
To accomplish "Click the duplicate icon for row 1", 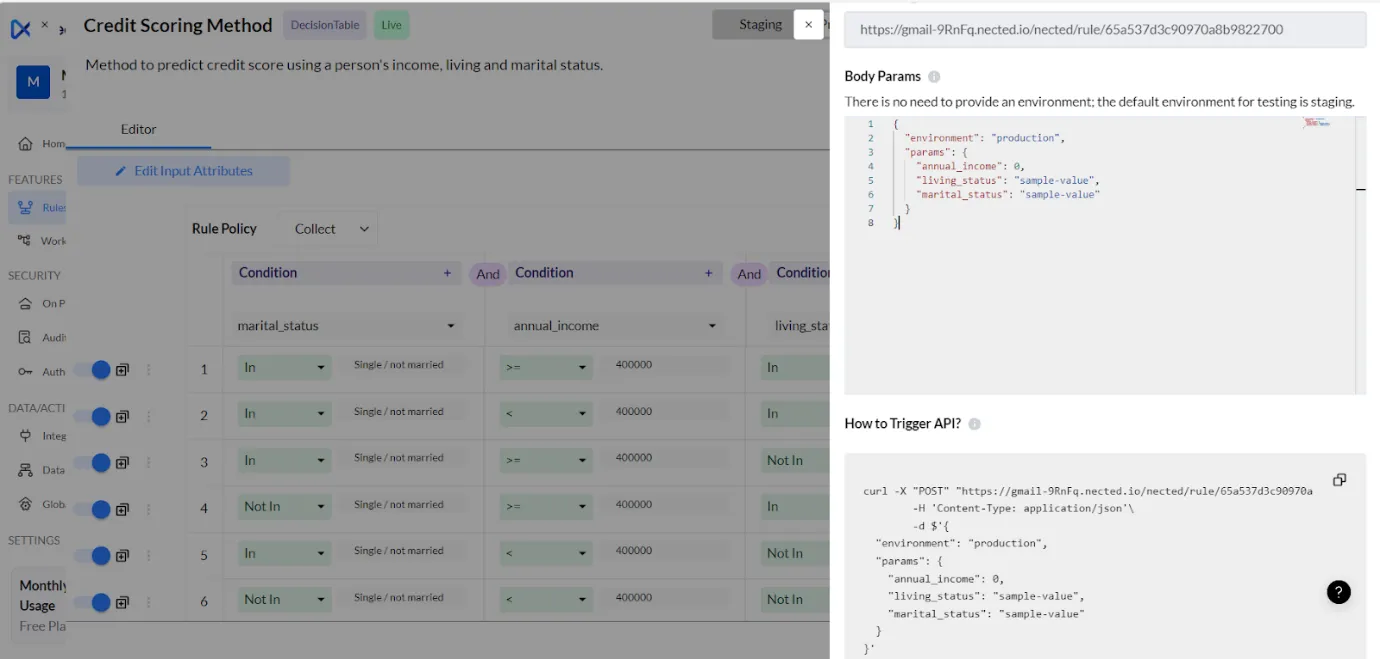I will [x=122, y=370].
